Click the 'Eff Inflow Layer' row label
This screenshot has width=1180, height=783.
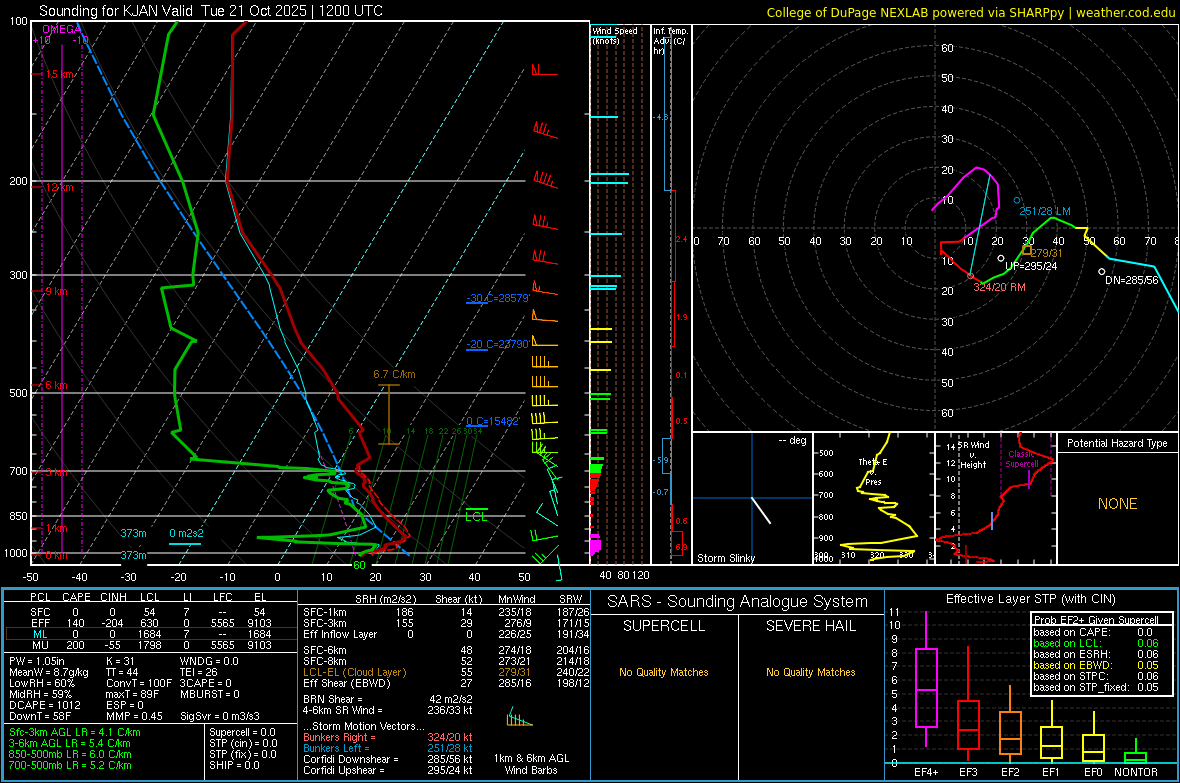[x=340, y=634]
